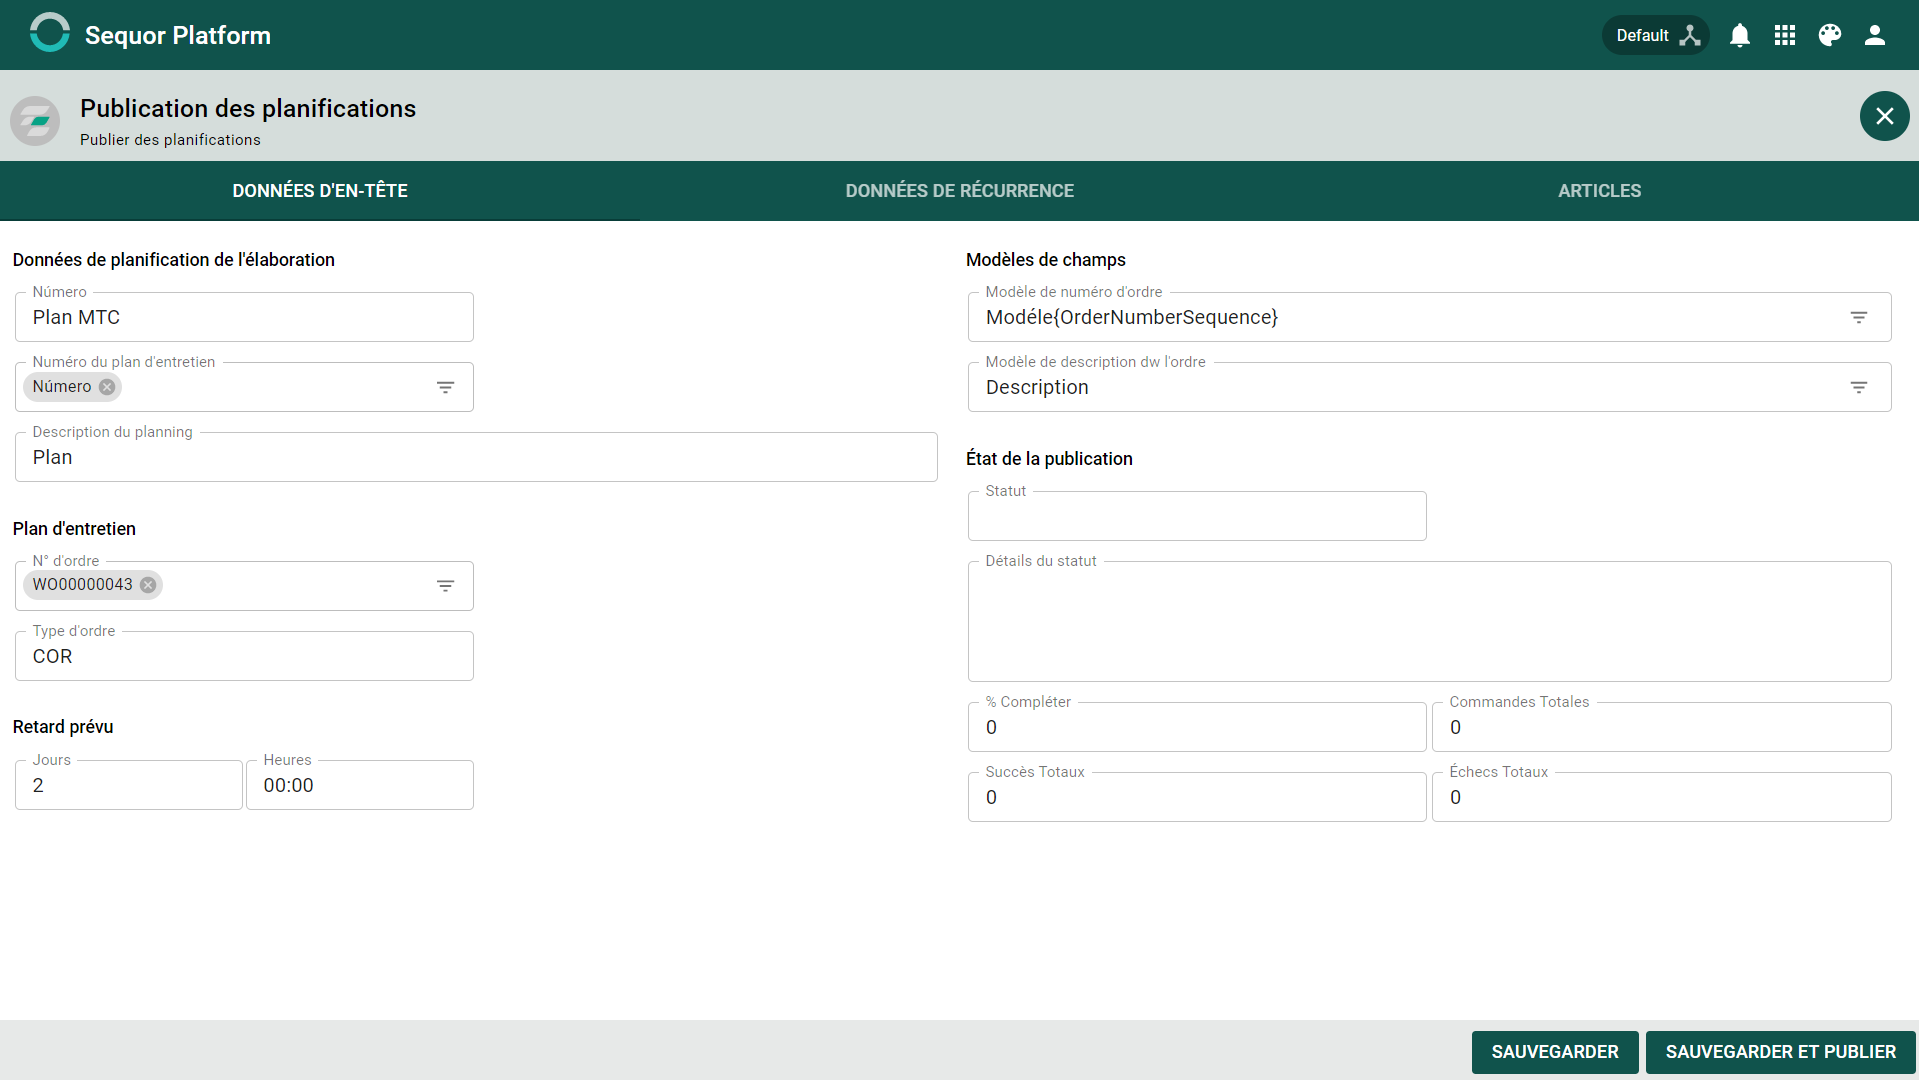
Task: Click Sauvegarder et publier button
Action: 1781,1052
